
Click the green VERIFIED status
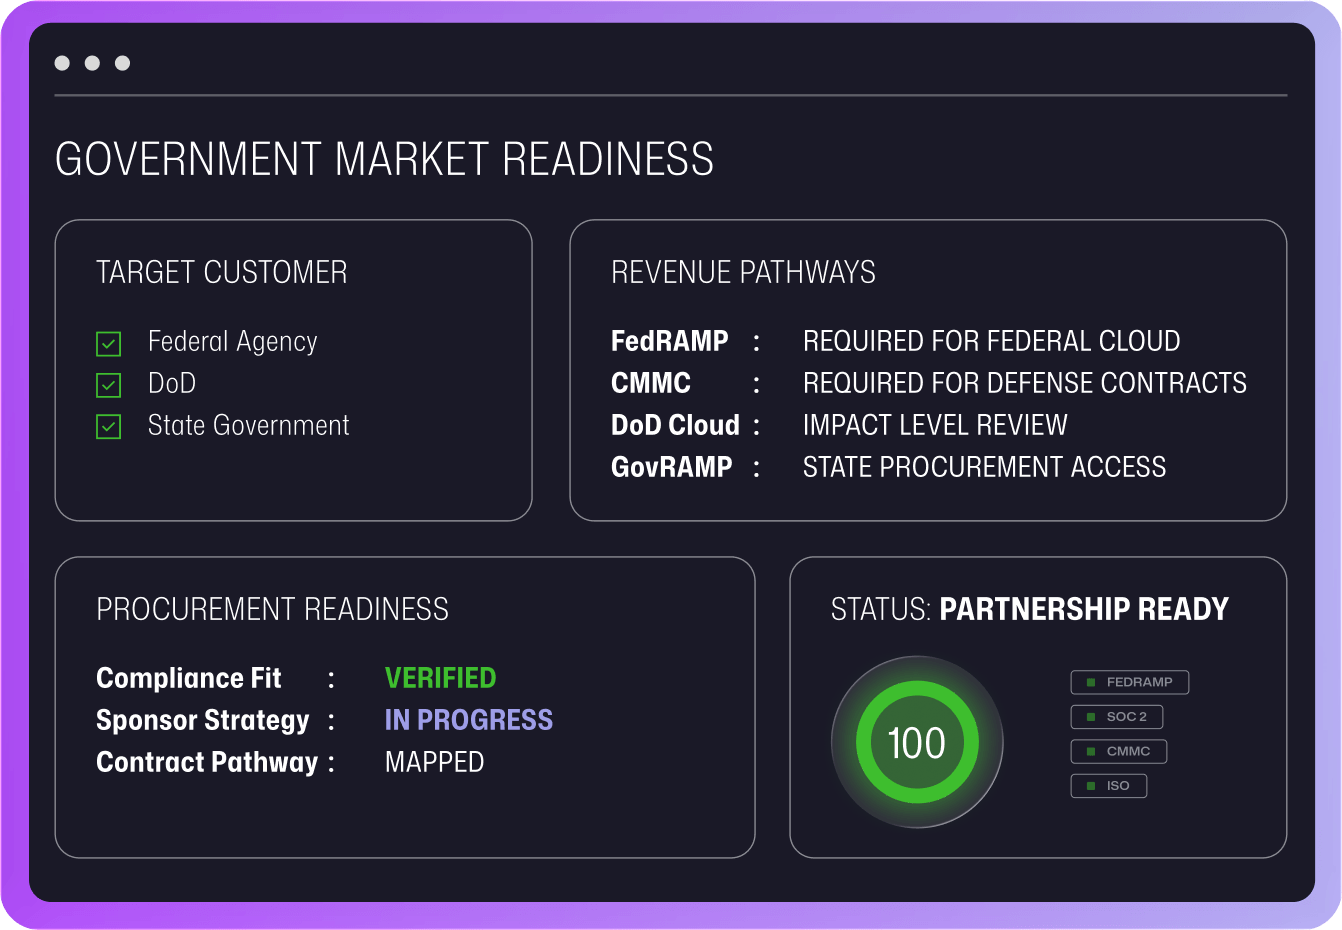(441, 678)
